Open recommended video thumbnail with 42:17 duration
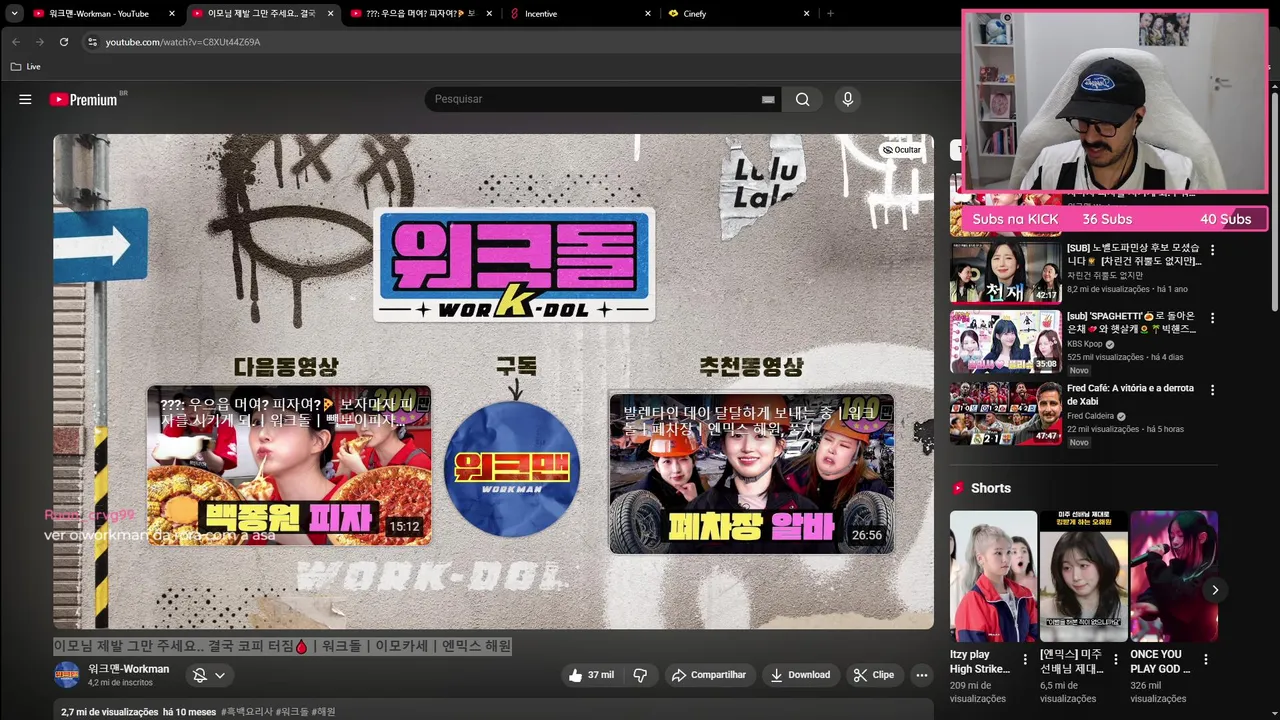Image resolution: width=1280 pixels, height=720 pixels. (x=1005, y=271)
